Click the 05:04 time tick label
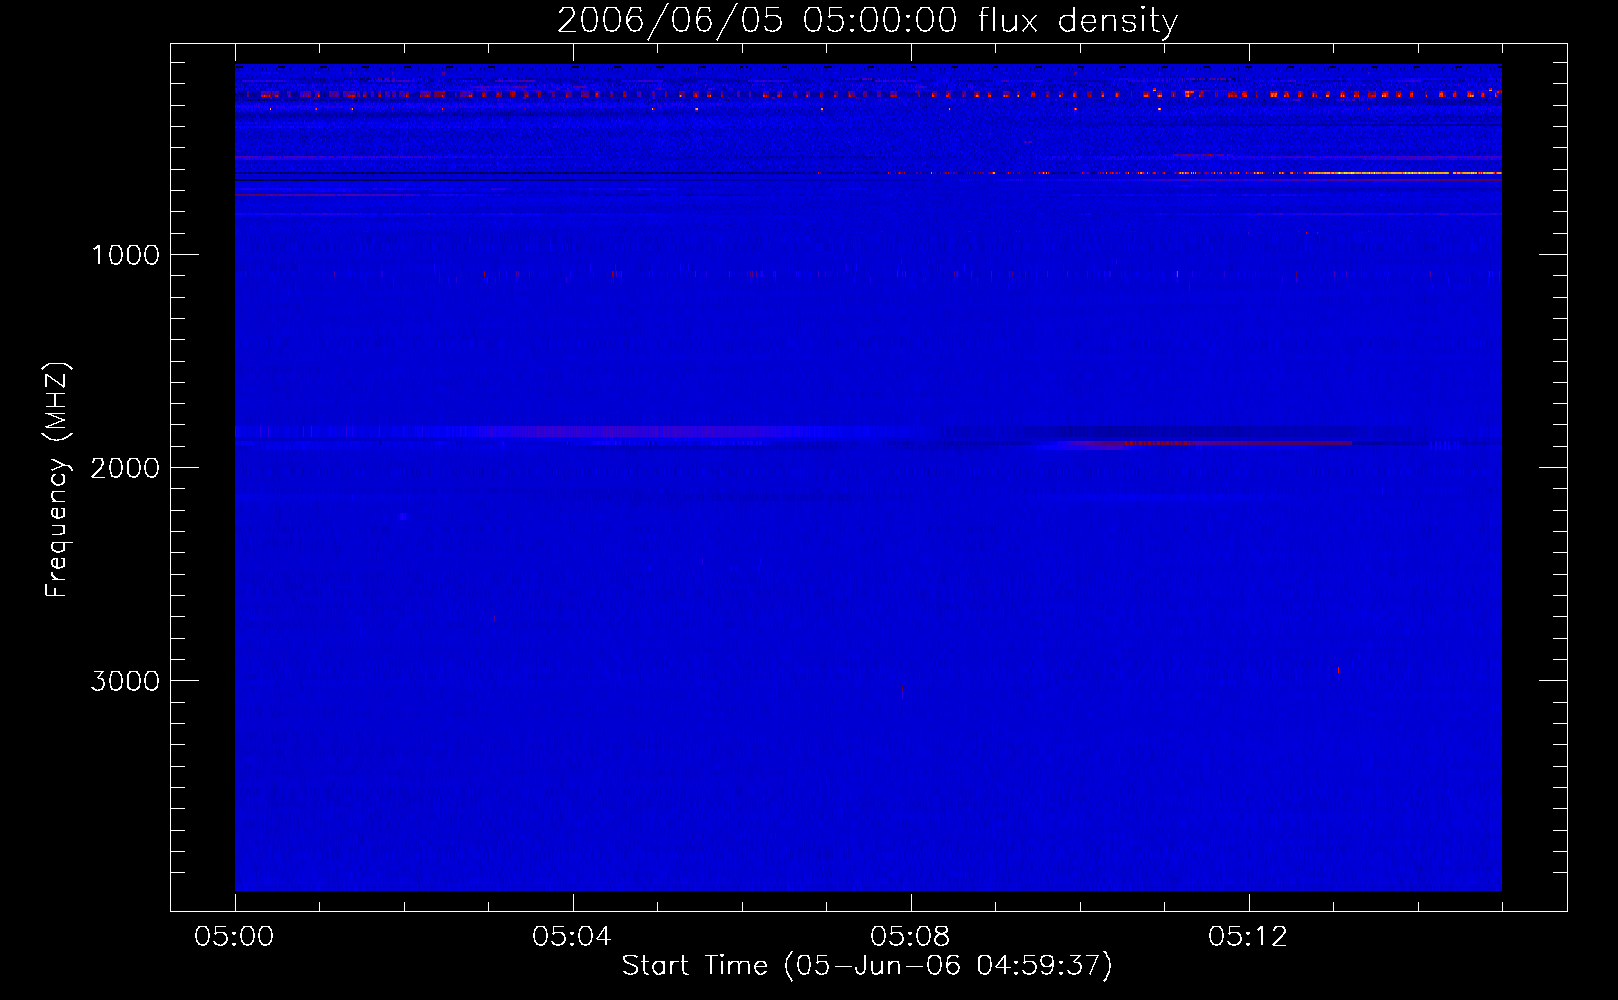The width and height of the screenshot is (1618, 1000). point(571,937)
